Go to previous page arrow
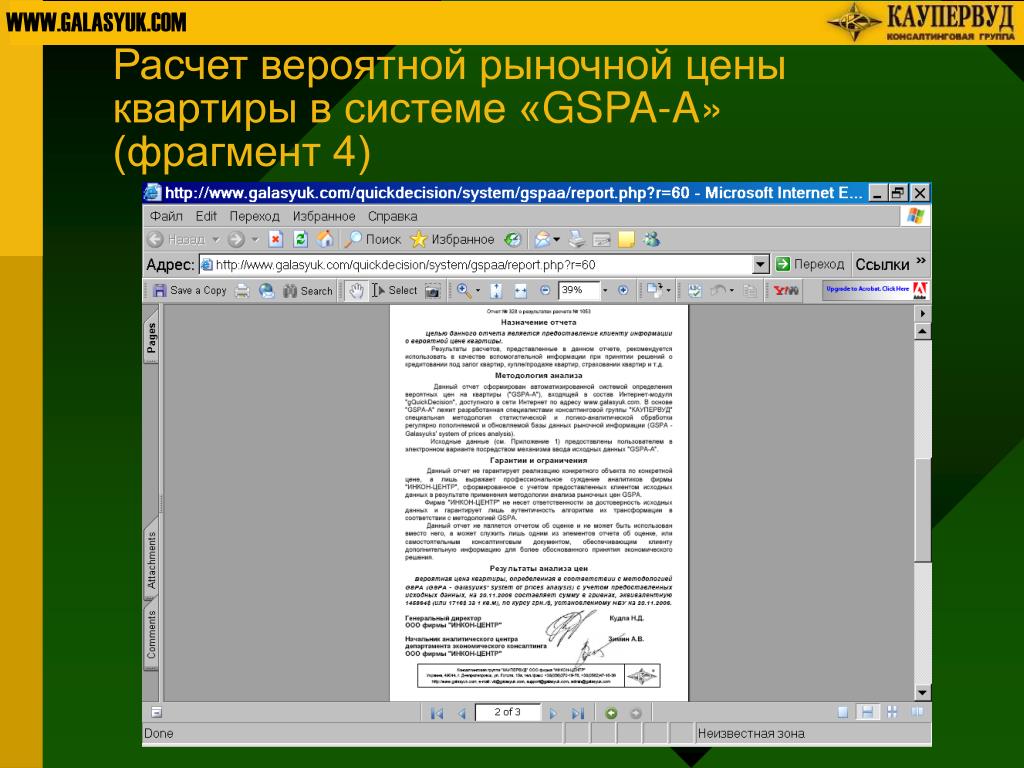Screen dimensions: 1024x768 tap(462, 713)
